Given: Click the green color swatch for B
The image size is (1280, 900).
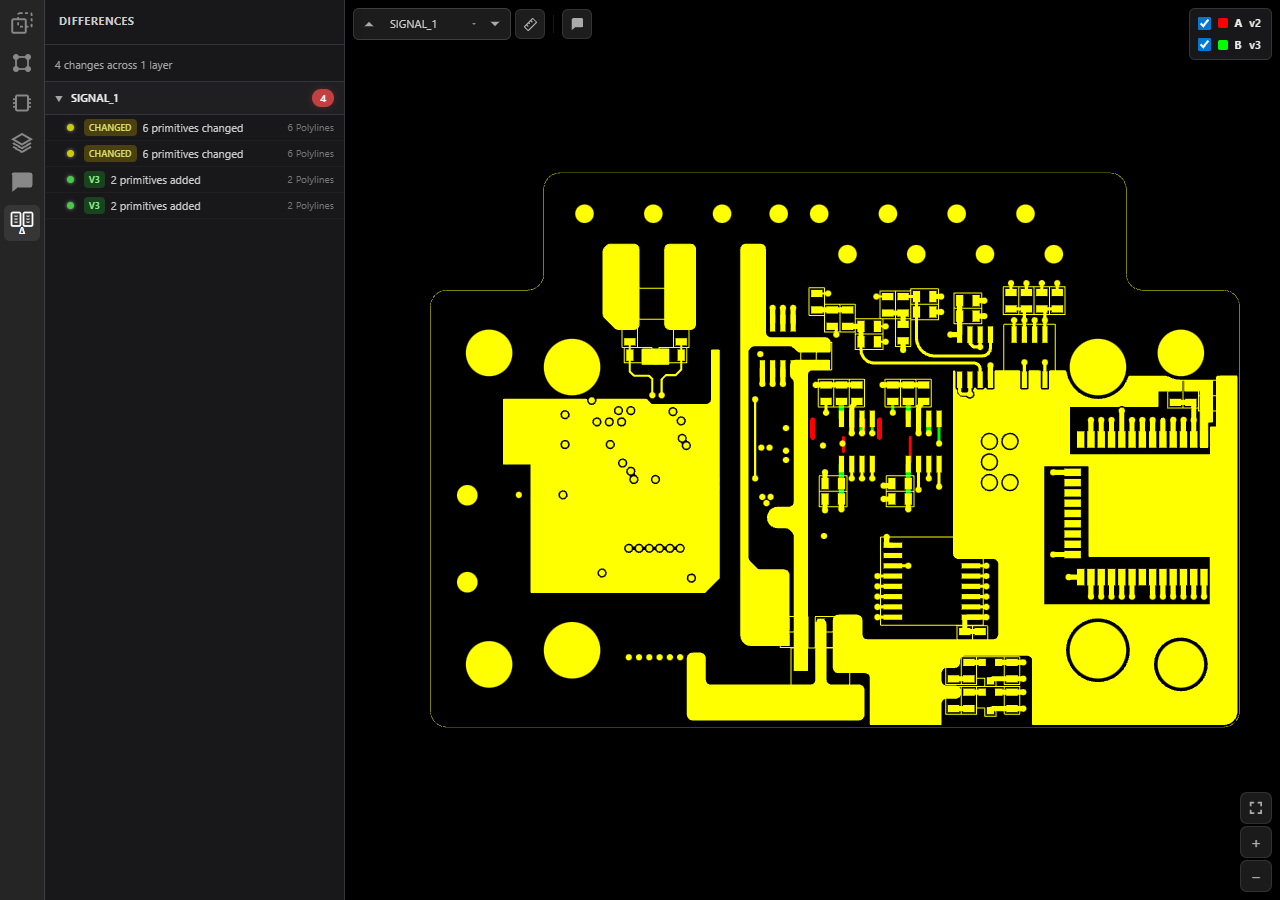Looking at the screenshot, I should [x=1222, y=45].
